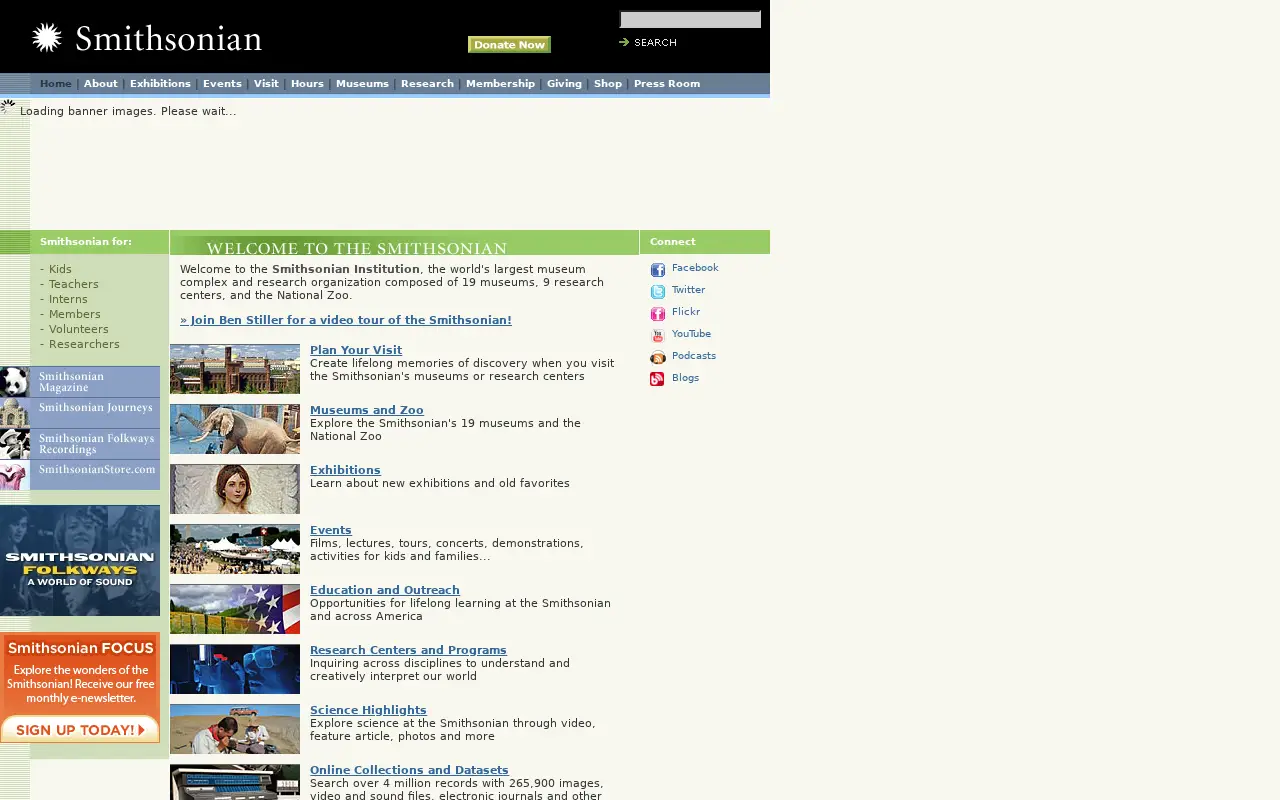Image resolution: width=1280 pixels, height=800 pixels.
Task: Click the portrait thumbnail for Exhibitions
Action: (x=235, y=489)
